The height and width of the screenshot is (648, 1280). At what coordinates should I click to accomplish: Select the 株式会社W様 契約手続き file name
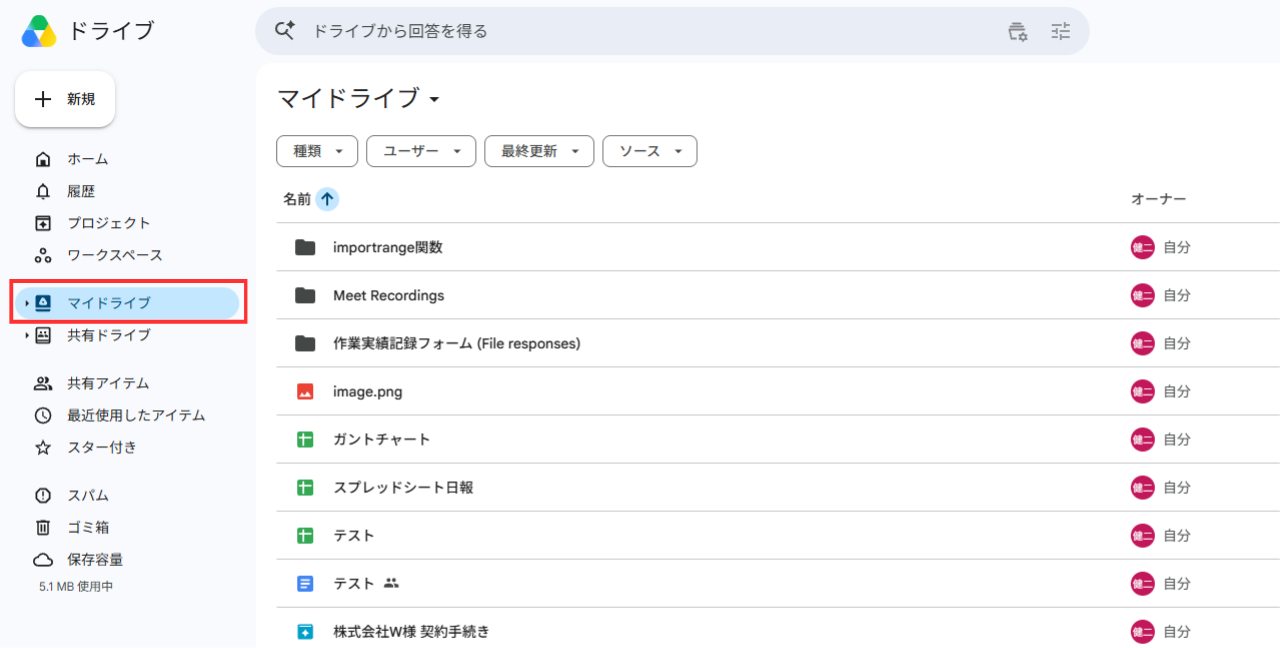point(411,631)
